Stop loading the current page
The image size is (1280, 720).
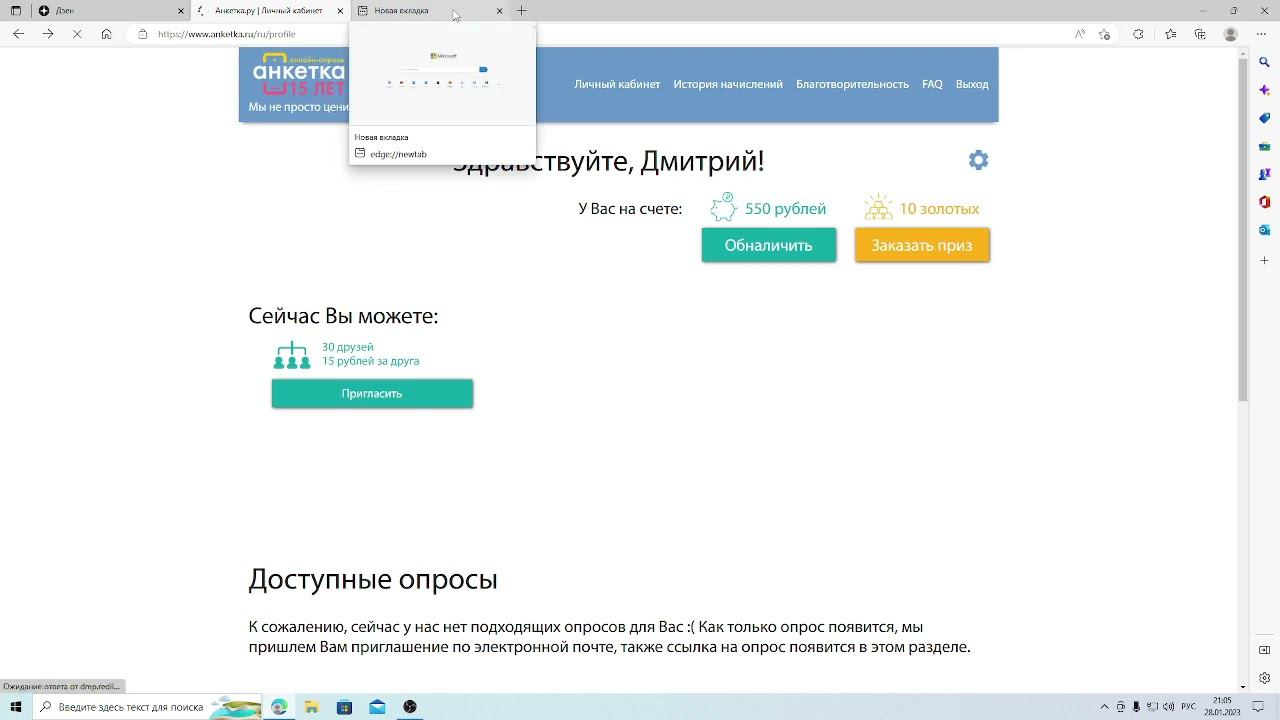click(x=77, y=34)
